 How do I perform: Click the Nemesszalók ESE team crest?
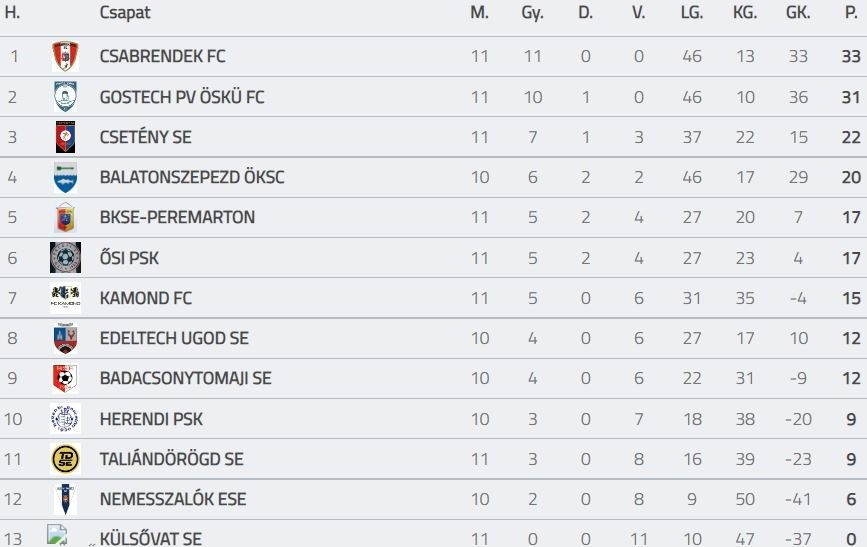click(x=65, y=499)
